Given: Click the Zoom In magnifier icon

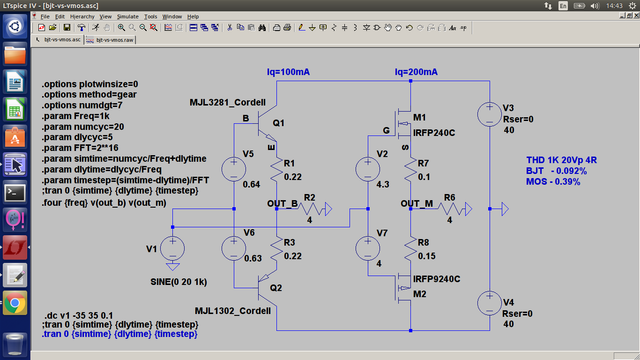Looking at the screenshot, I should pyautogui.click(x=121, y=28).
